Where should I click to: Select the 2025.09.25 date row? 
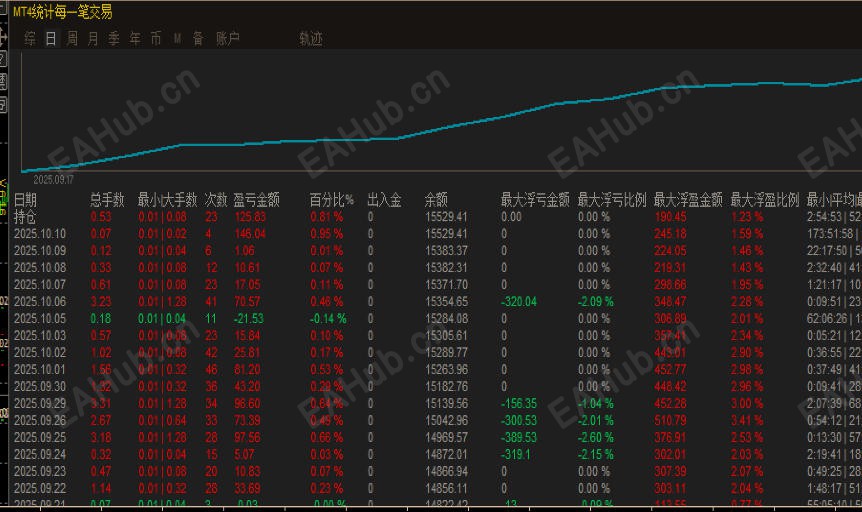click(x=438, y=438)
